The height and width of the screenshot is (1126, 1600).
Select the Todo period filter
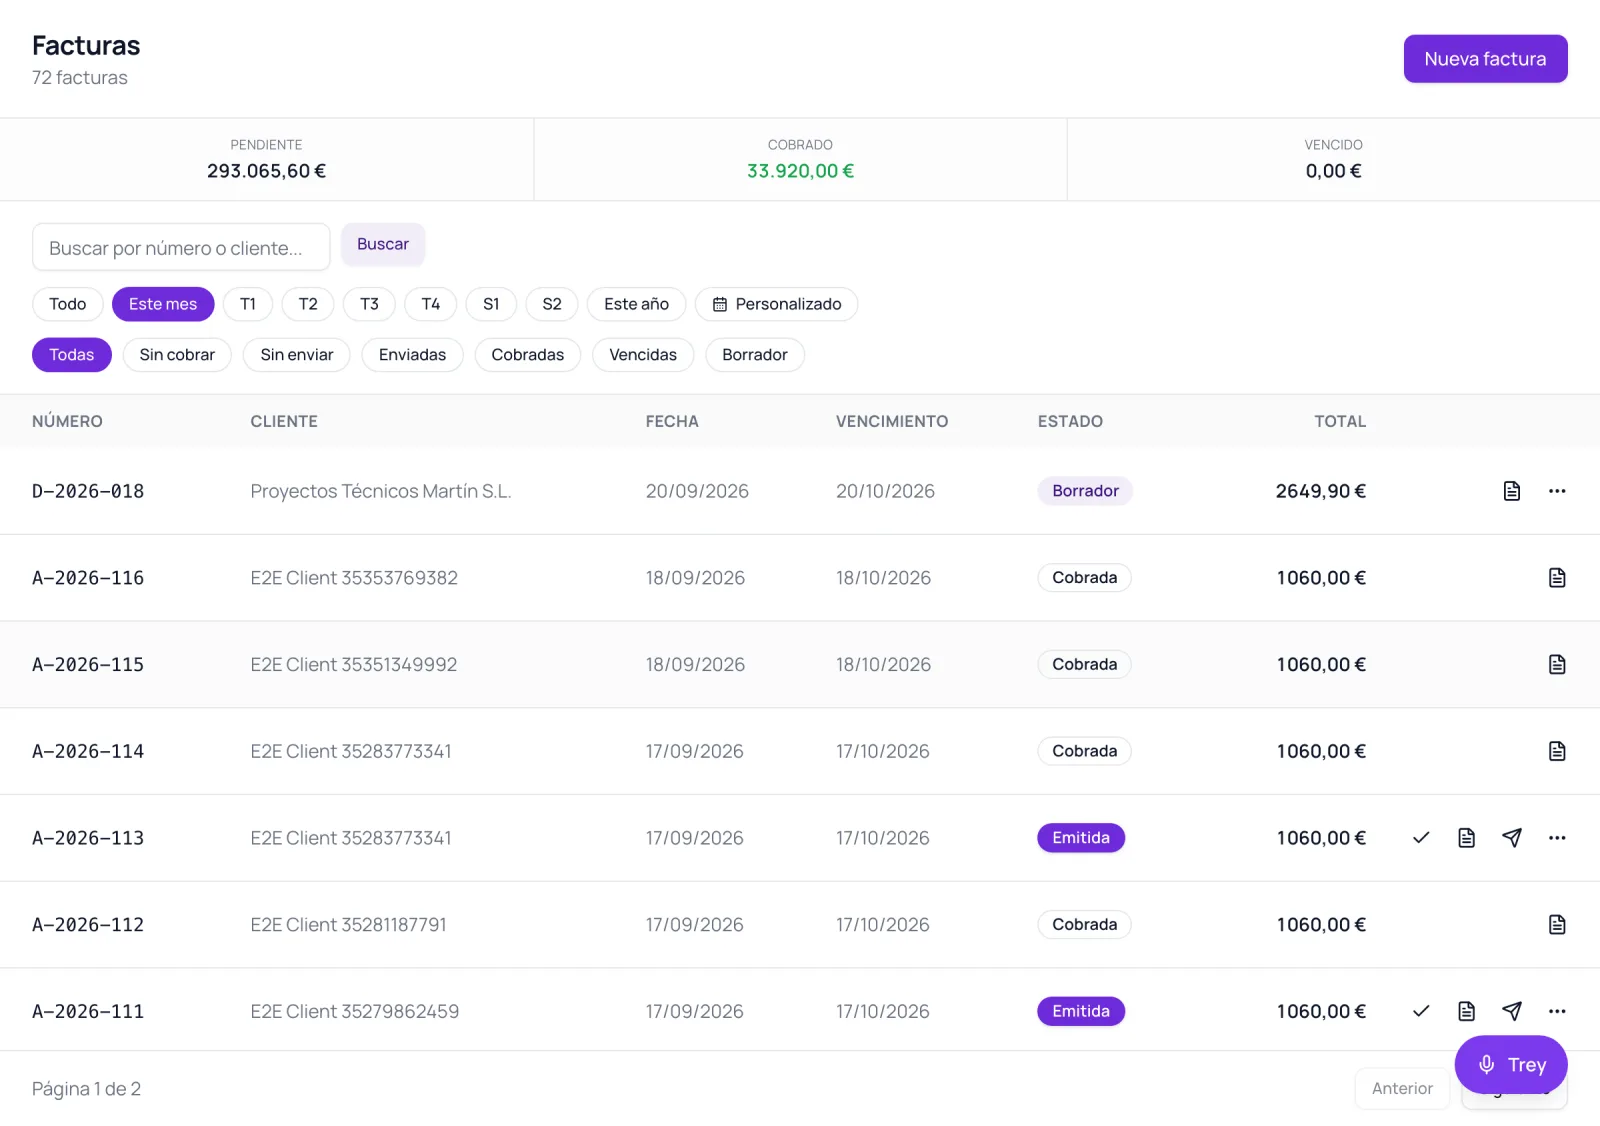pos(68,304)
